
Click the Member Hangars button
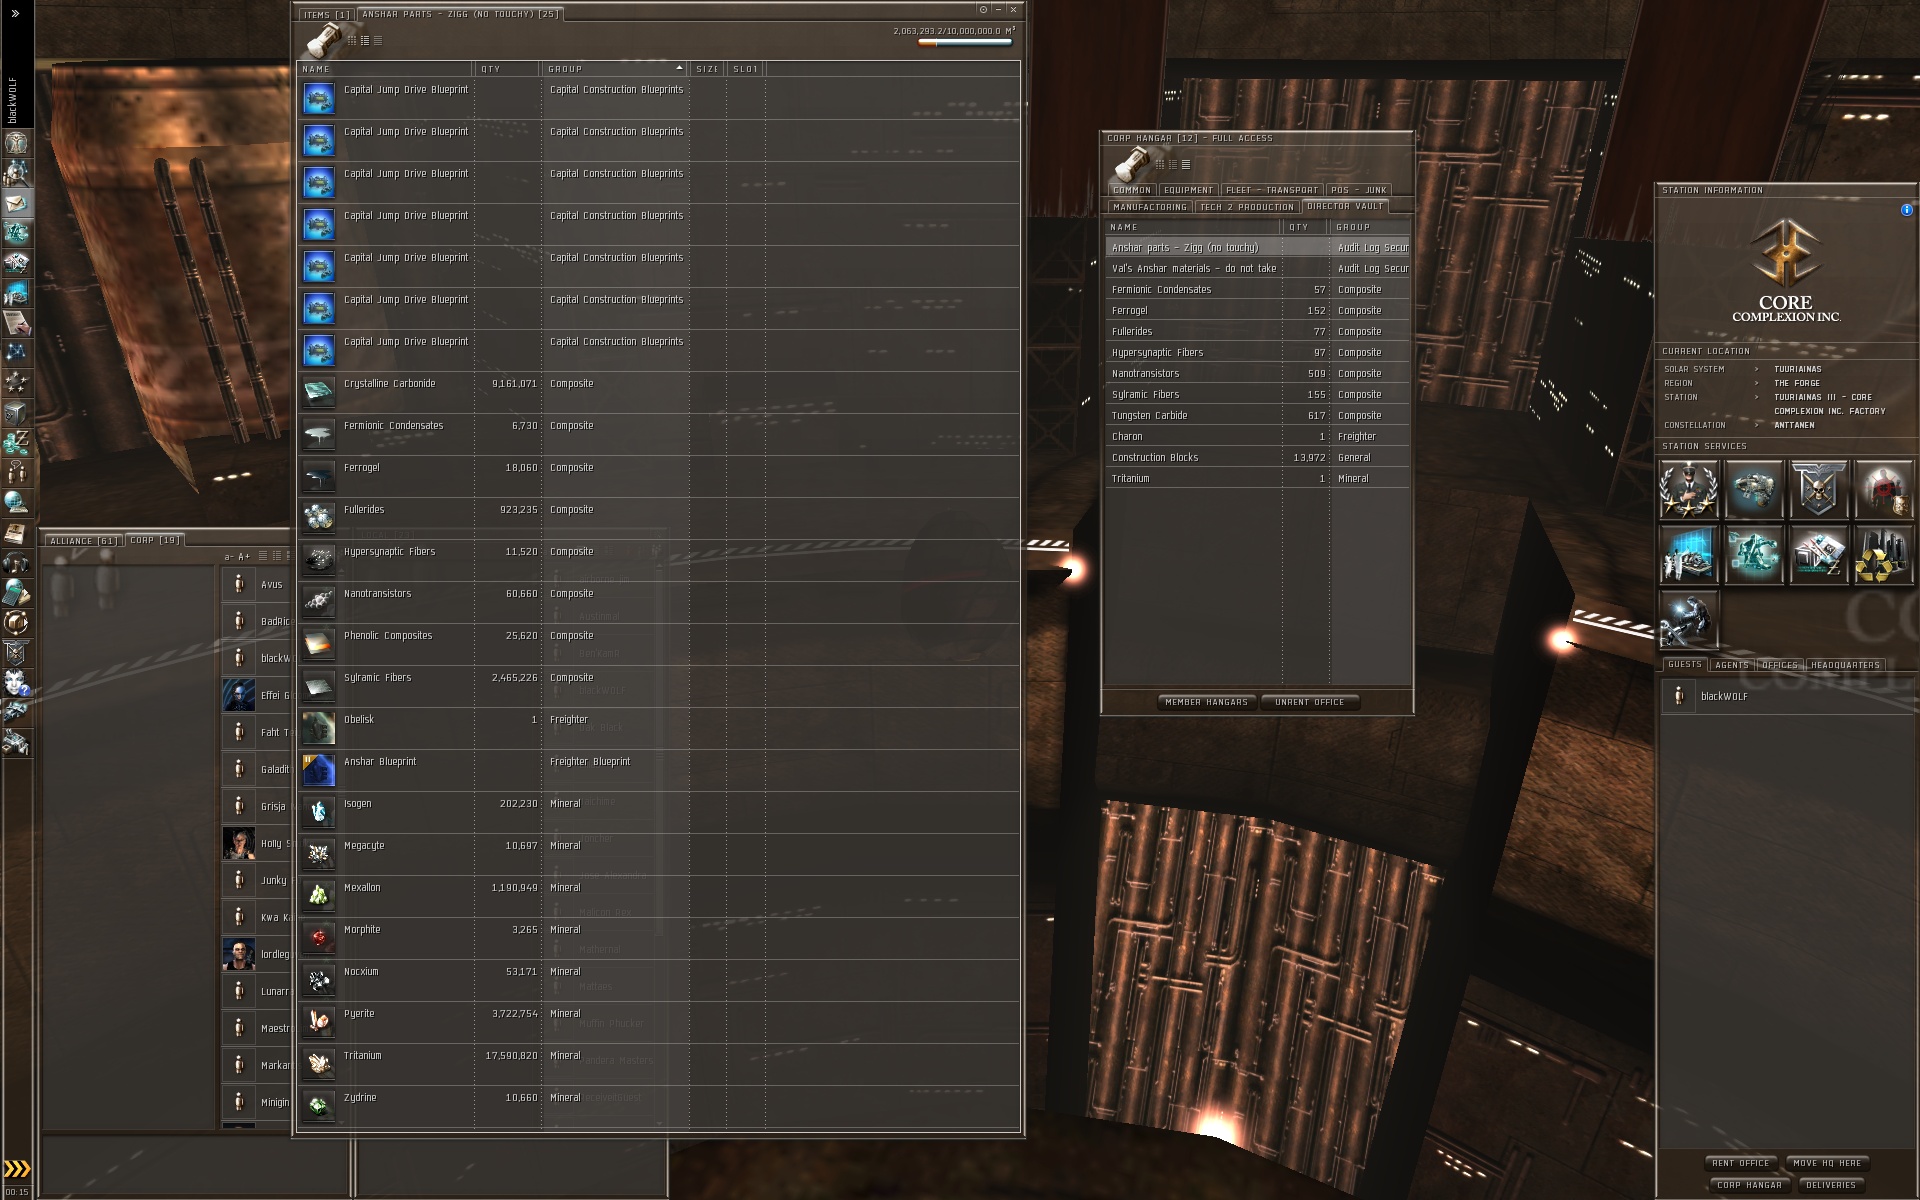[x=1206, y=702]
